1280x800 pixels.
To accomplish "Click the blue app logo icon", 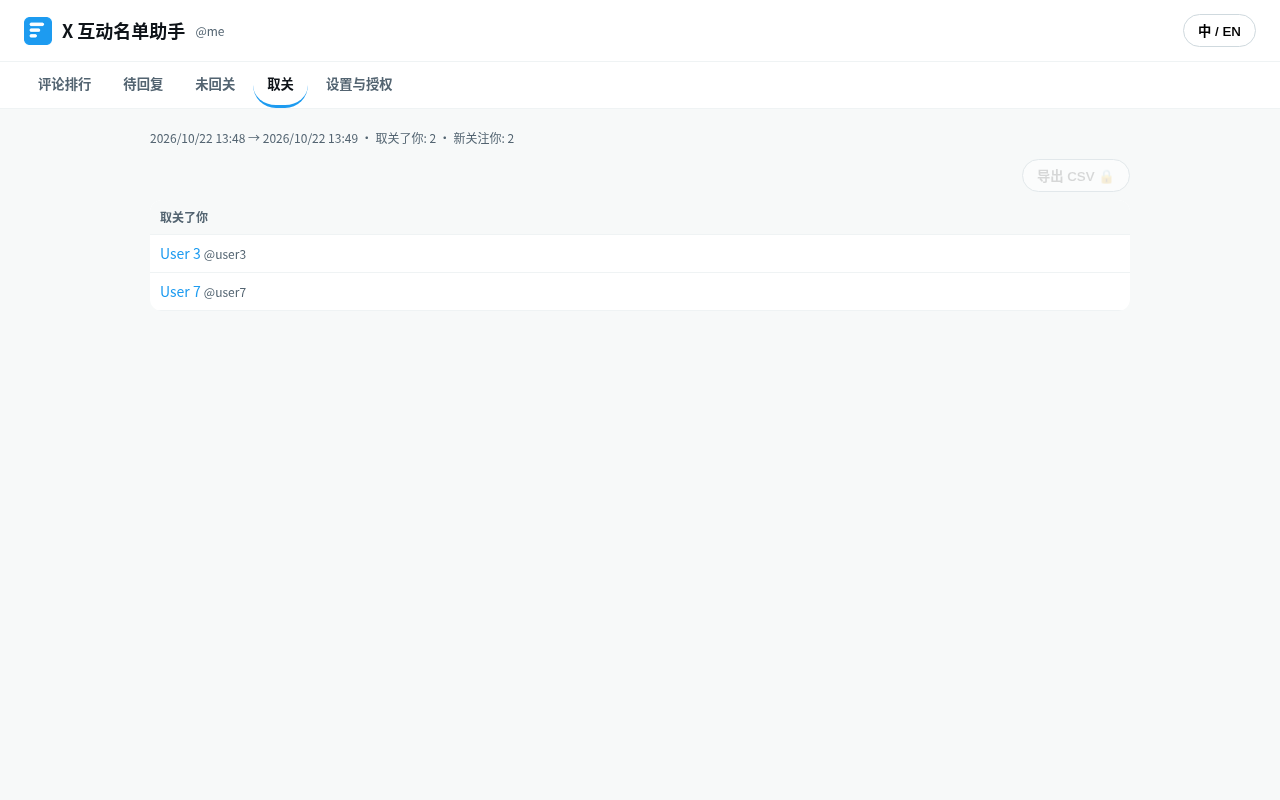I will [38, 31].
